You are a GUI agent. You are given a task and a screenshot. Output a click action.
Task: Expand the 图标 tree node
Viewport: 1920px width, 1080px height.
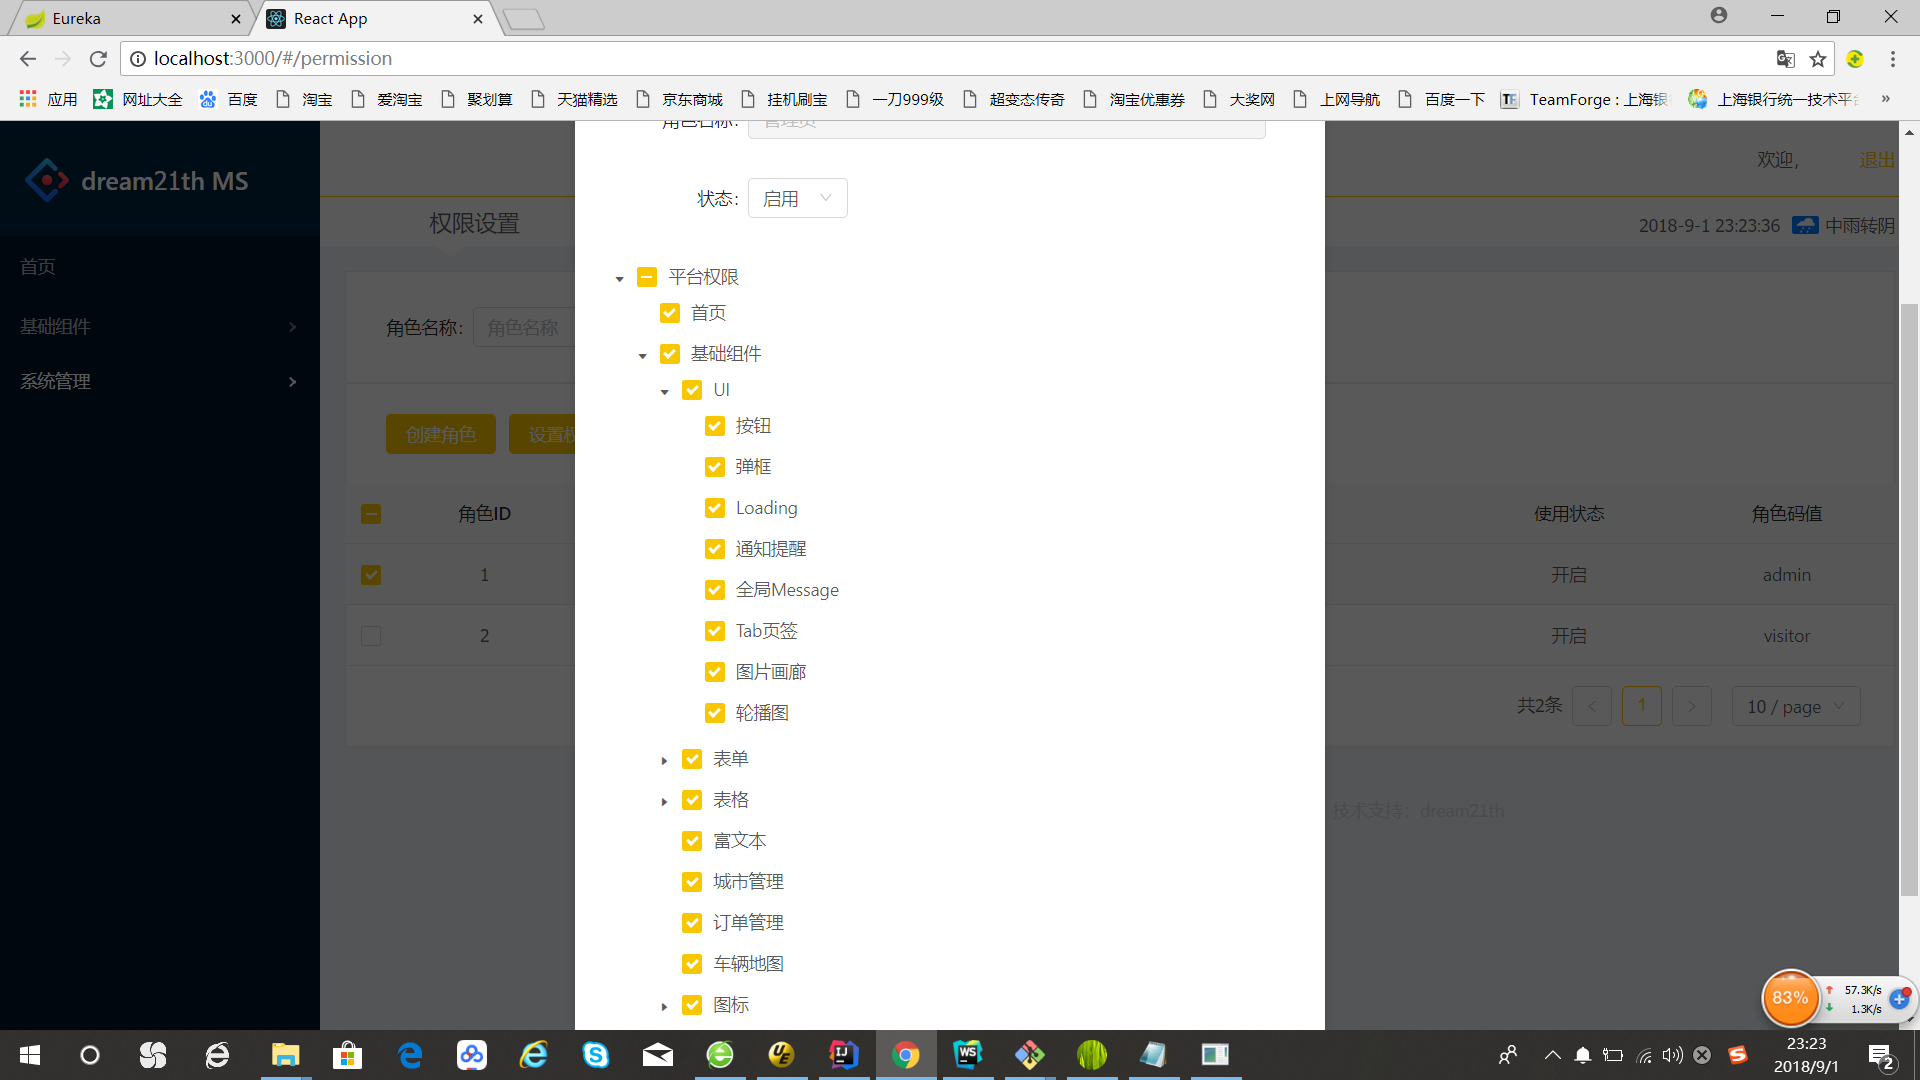click(x=665, y=1007)
